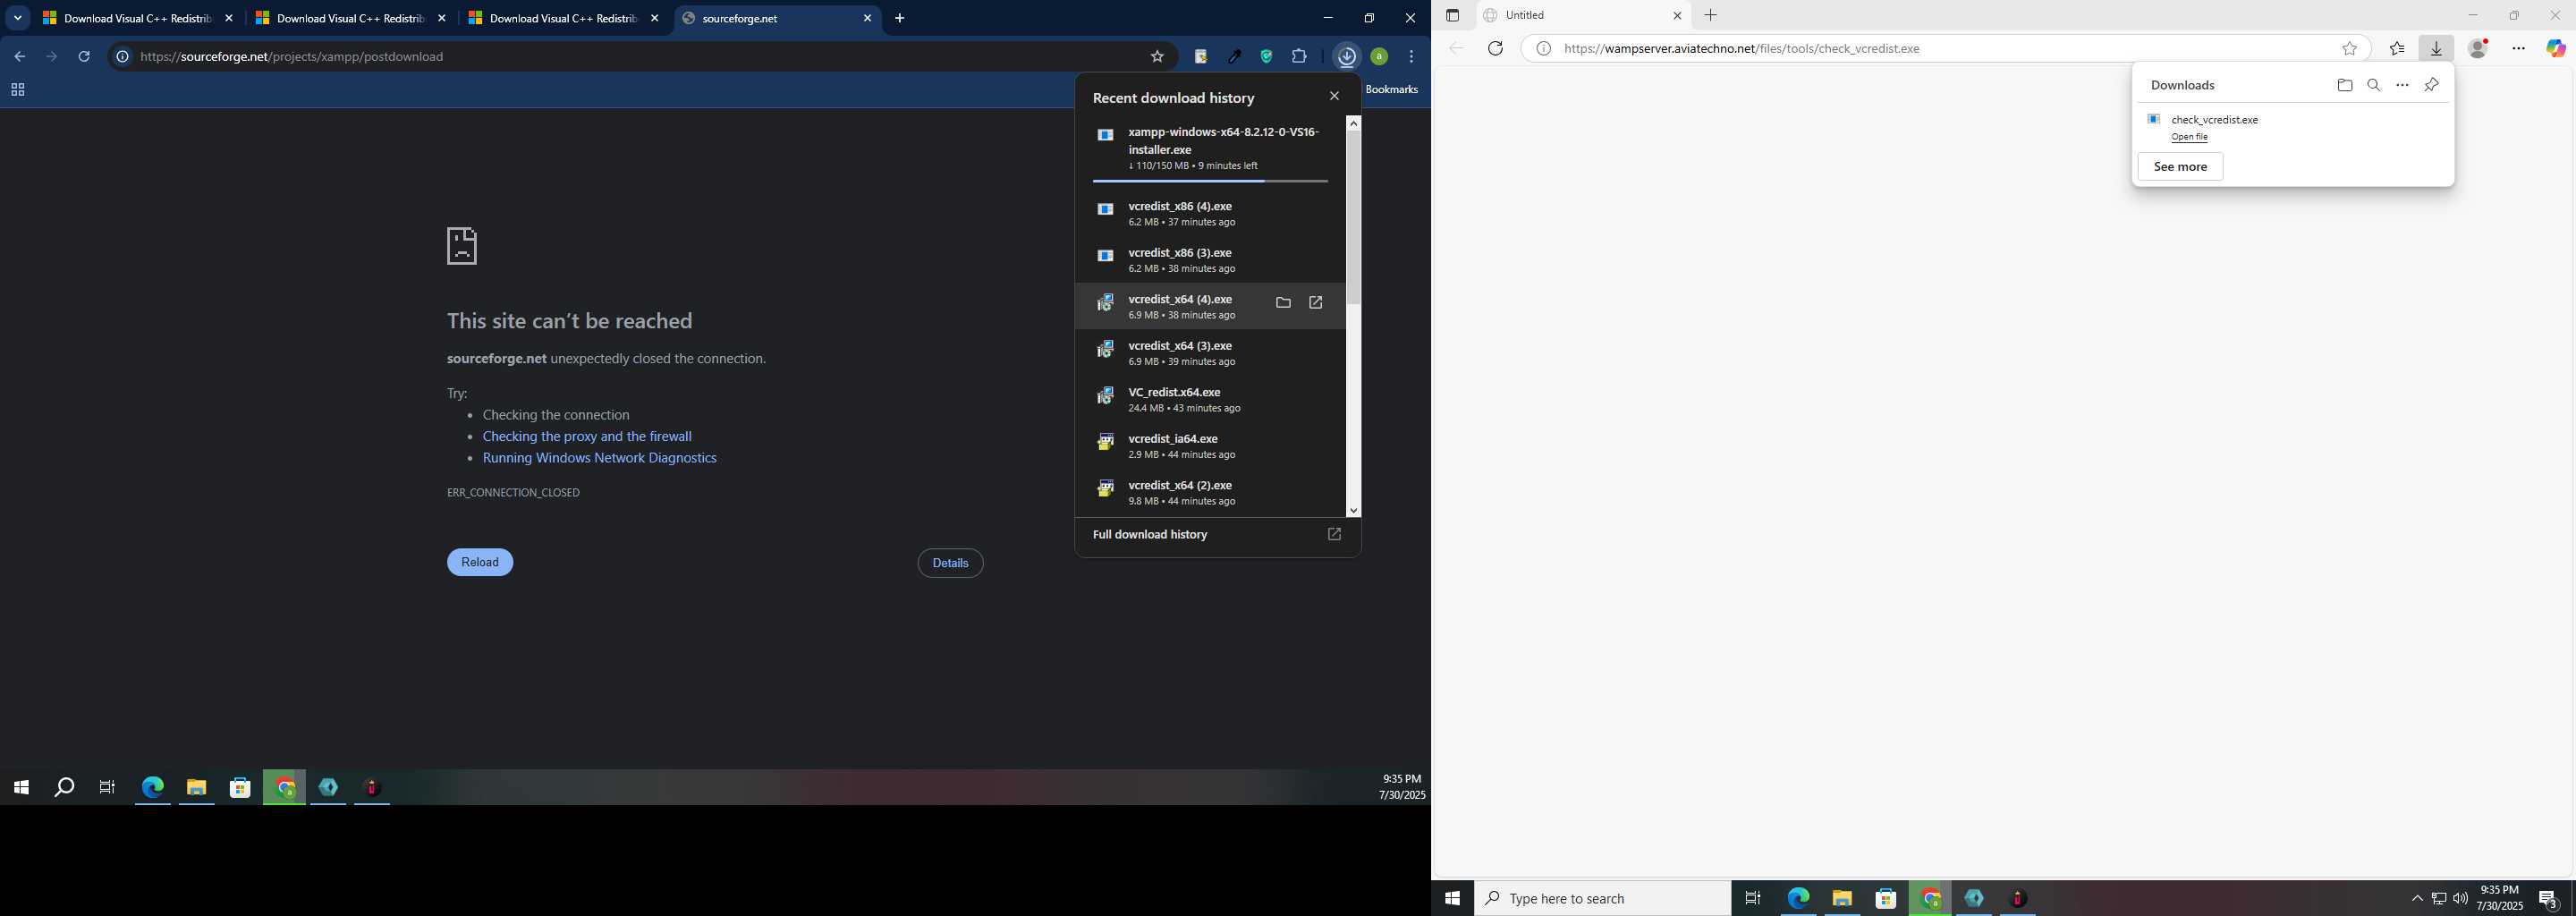Open the eyedropper color picker extension in Chrome

pos(1234,57)
